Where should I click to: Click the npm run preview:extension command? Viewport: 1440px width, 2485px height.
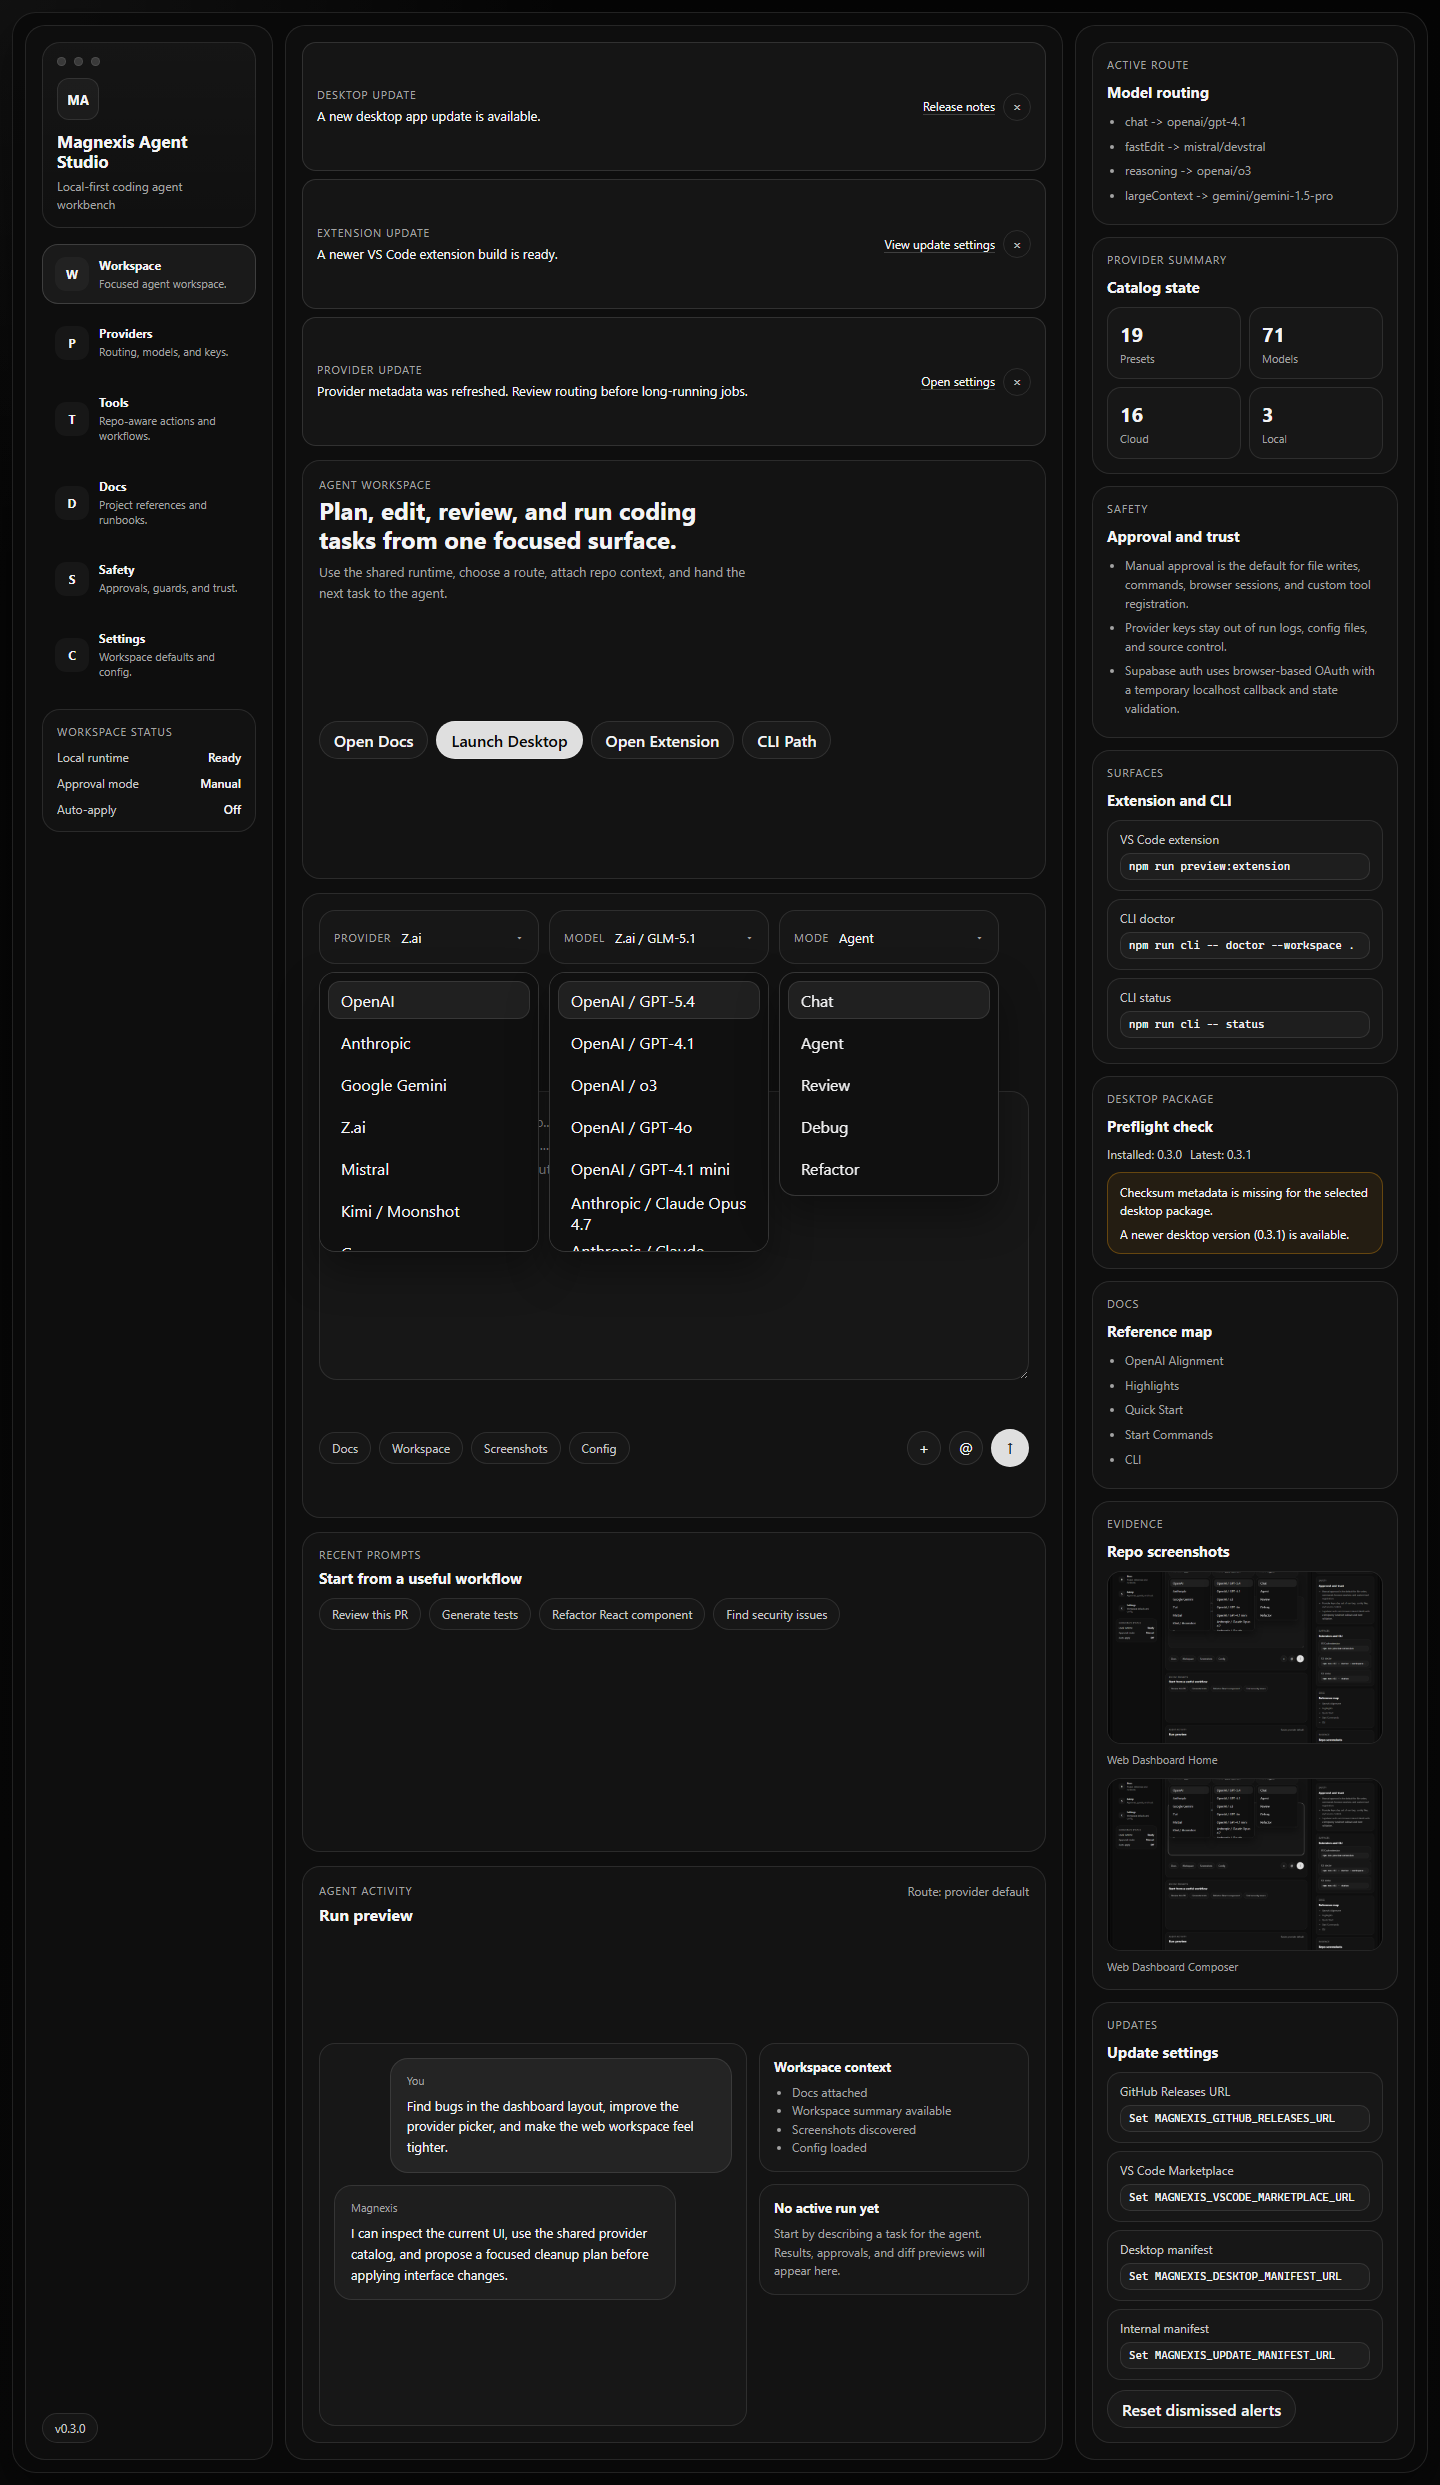1245,866
